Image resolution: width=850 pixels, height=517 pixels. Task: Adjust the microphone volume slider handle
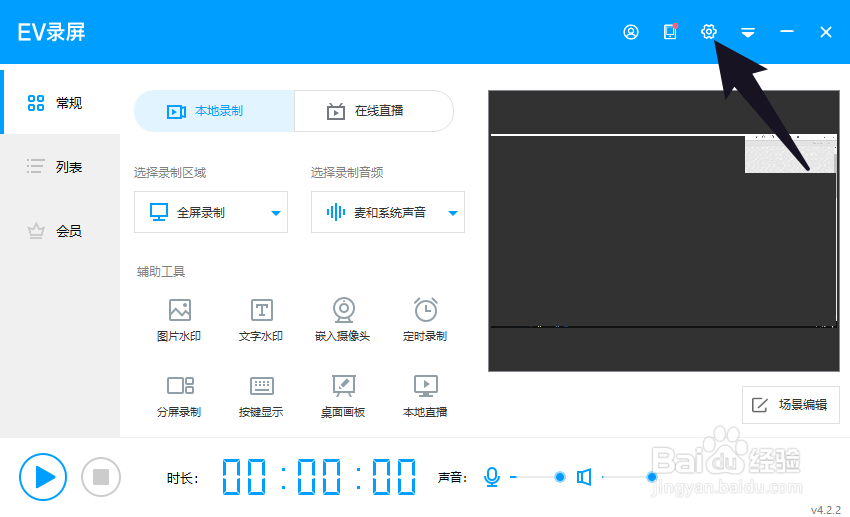coord(560,477)
